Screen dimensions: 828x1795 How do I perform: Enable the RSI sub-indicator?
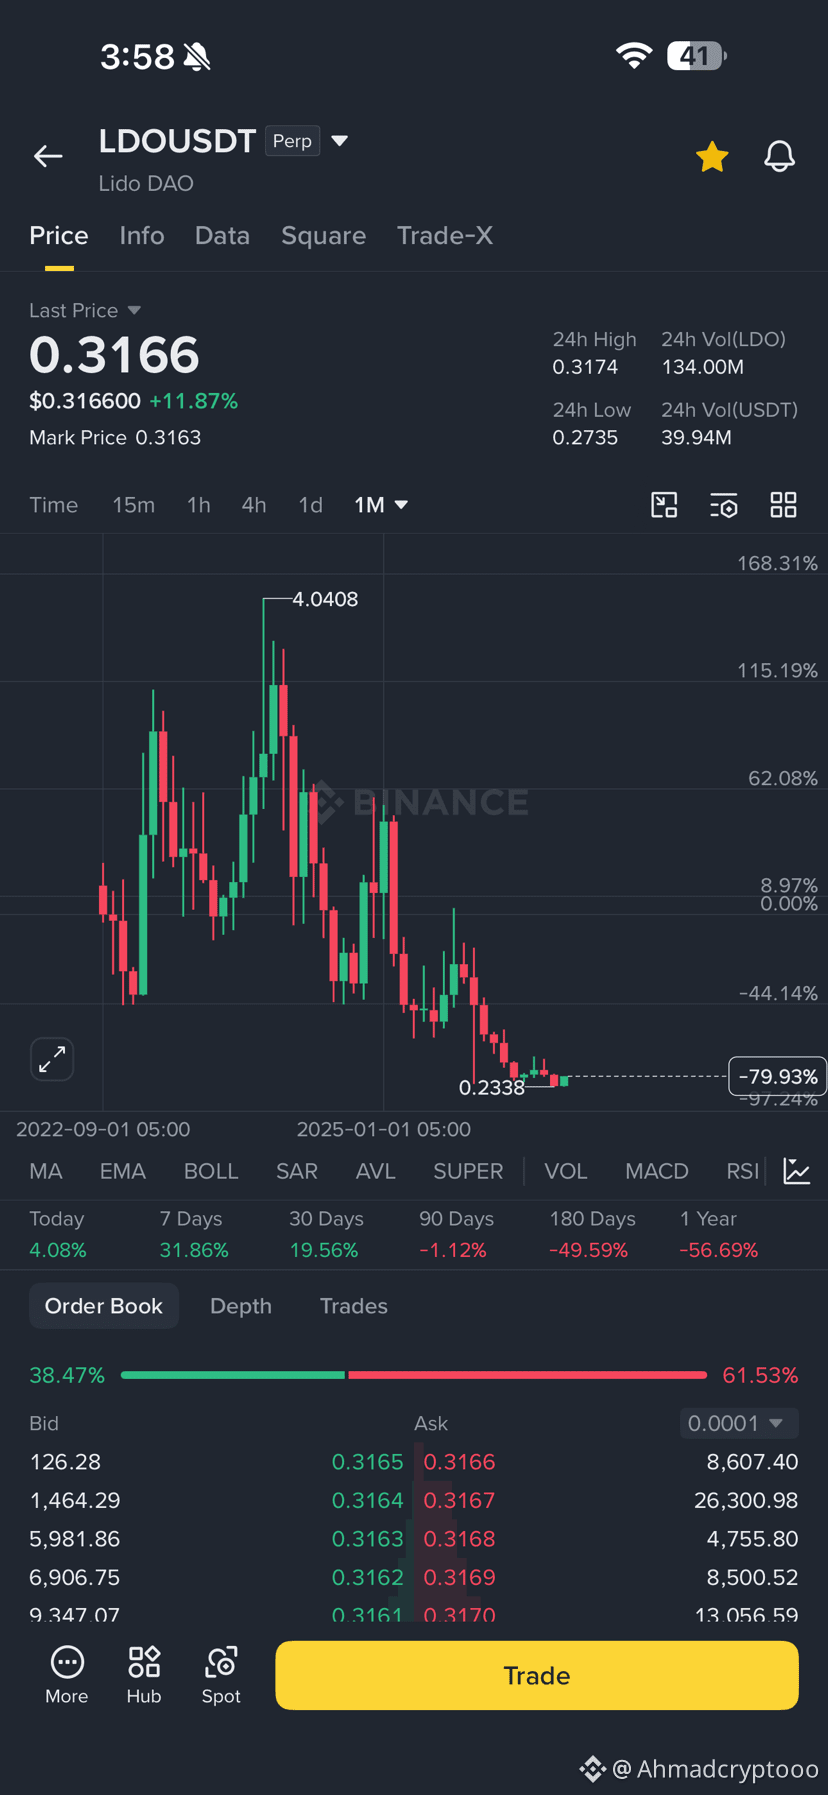coord(742,1171)
